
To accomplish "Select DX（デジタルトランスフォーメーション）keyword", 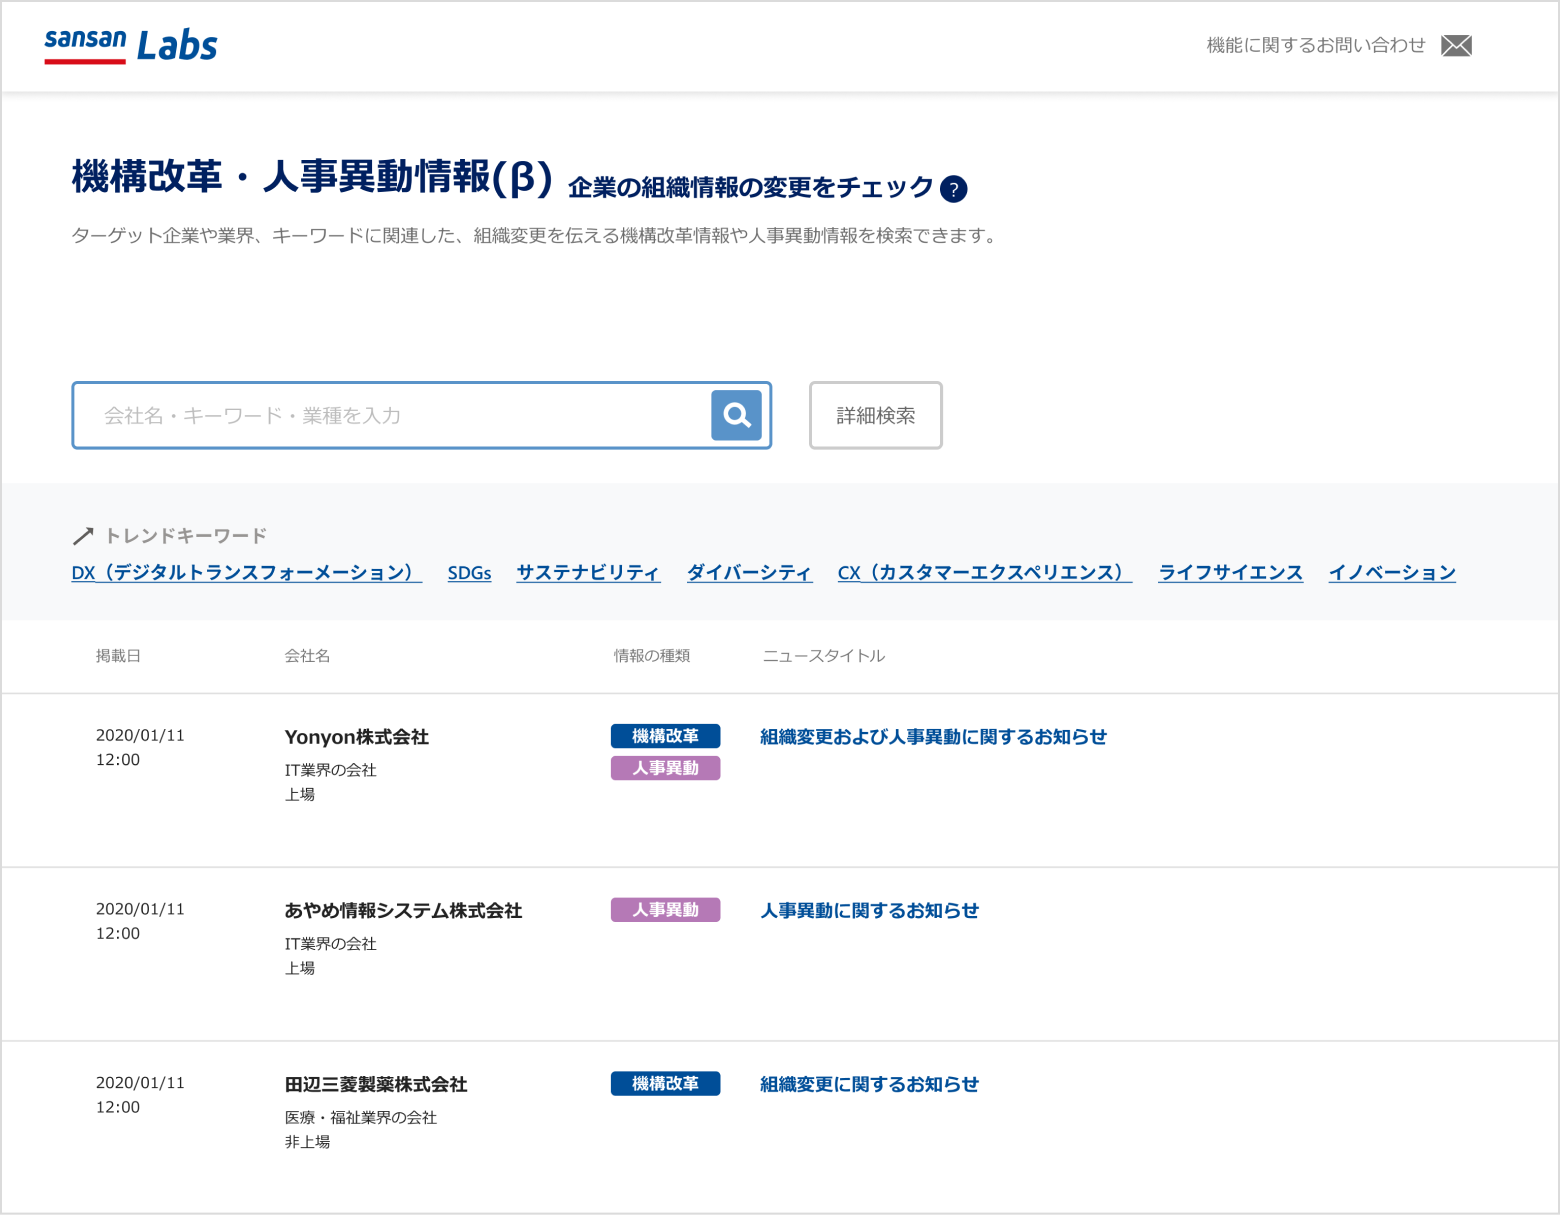I will click(x=247, y=573).
